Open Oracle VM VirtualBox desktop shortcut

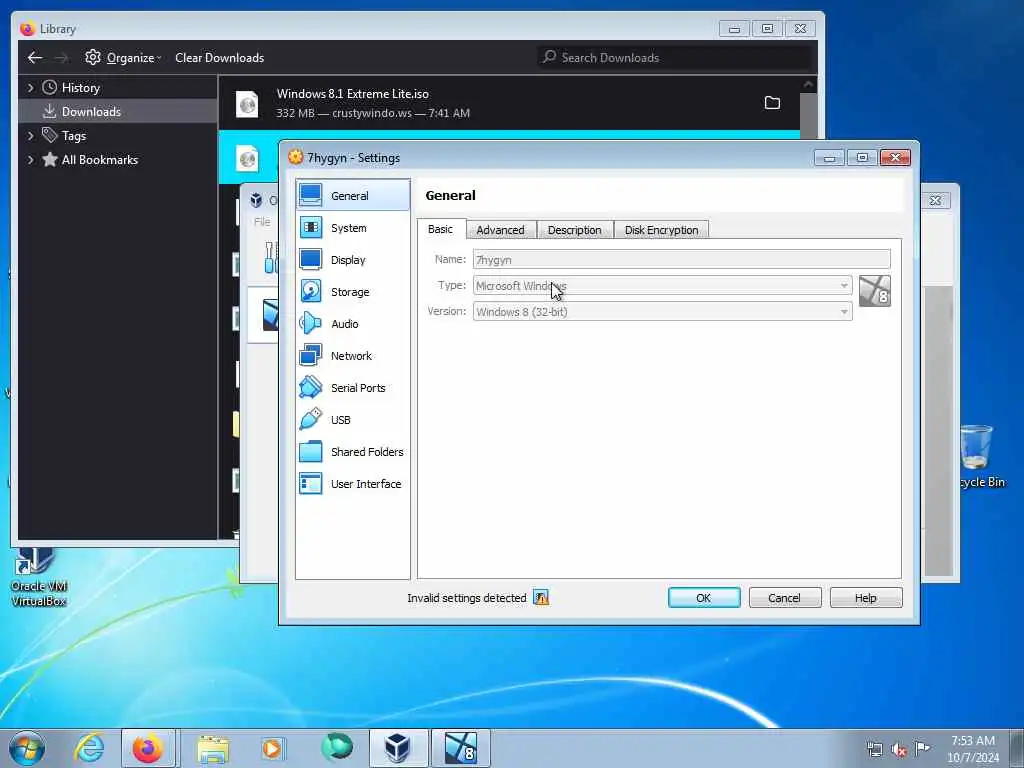tap(38, 579)
